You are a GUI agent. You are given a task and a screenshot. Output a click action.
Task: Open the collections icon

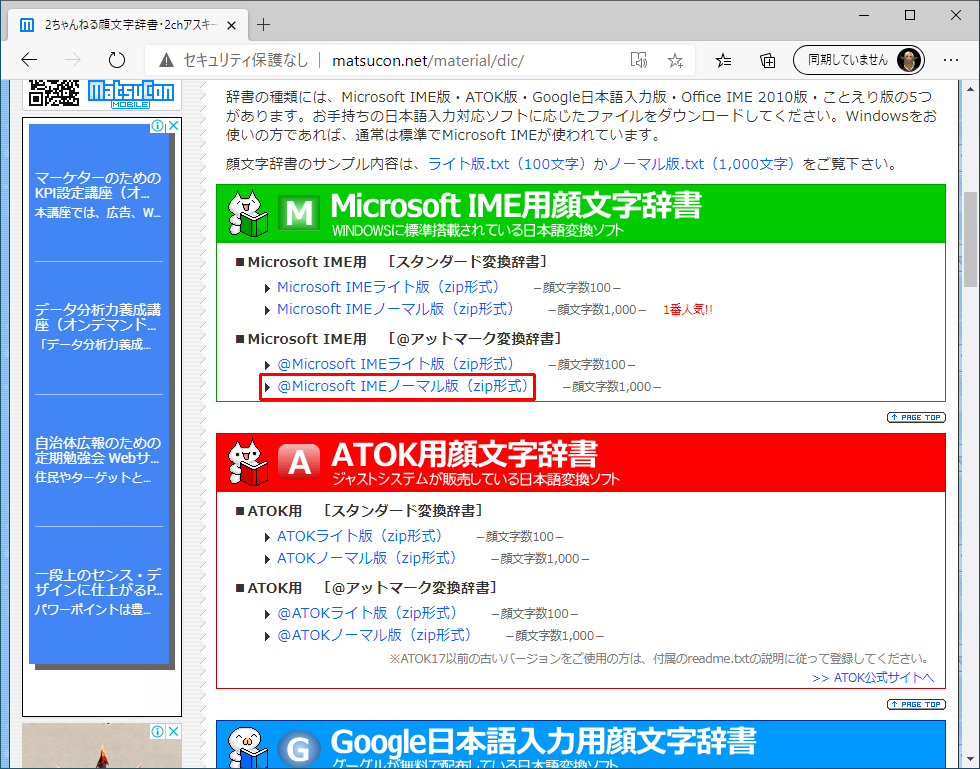click(x=768, y=60)
